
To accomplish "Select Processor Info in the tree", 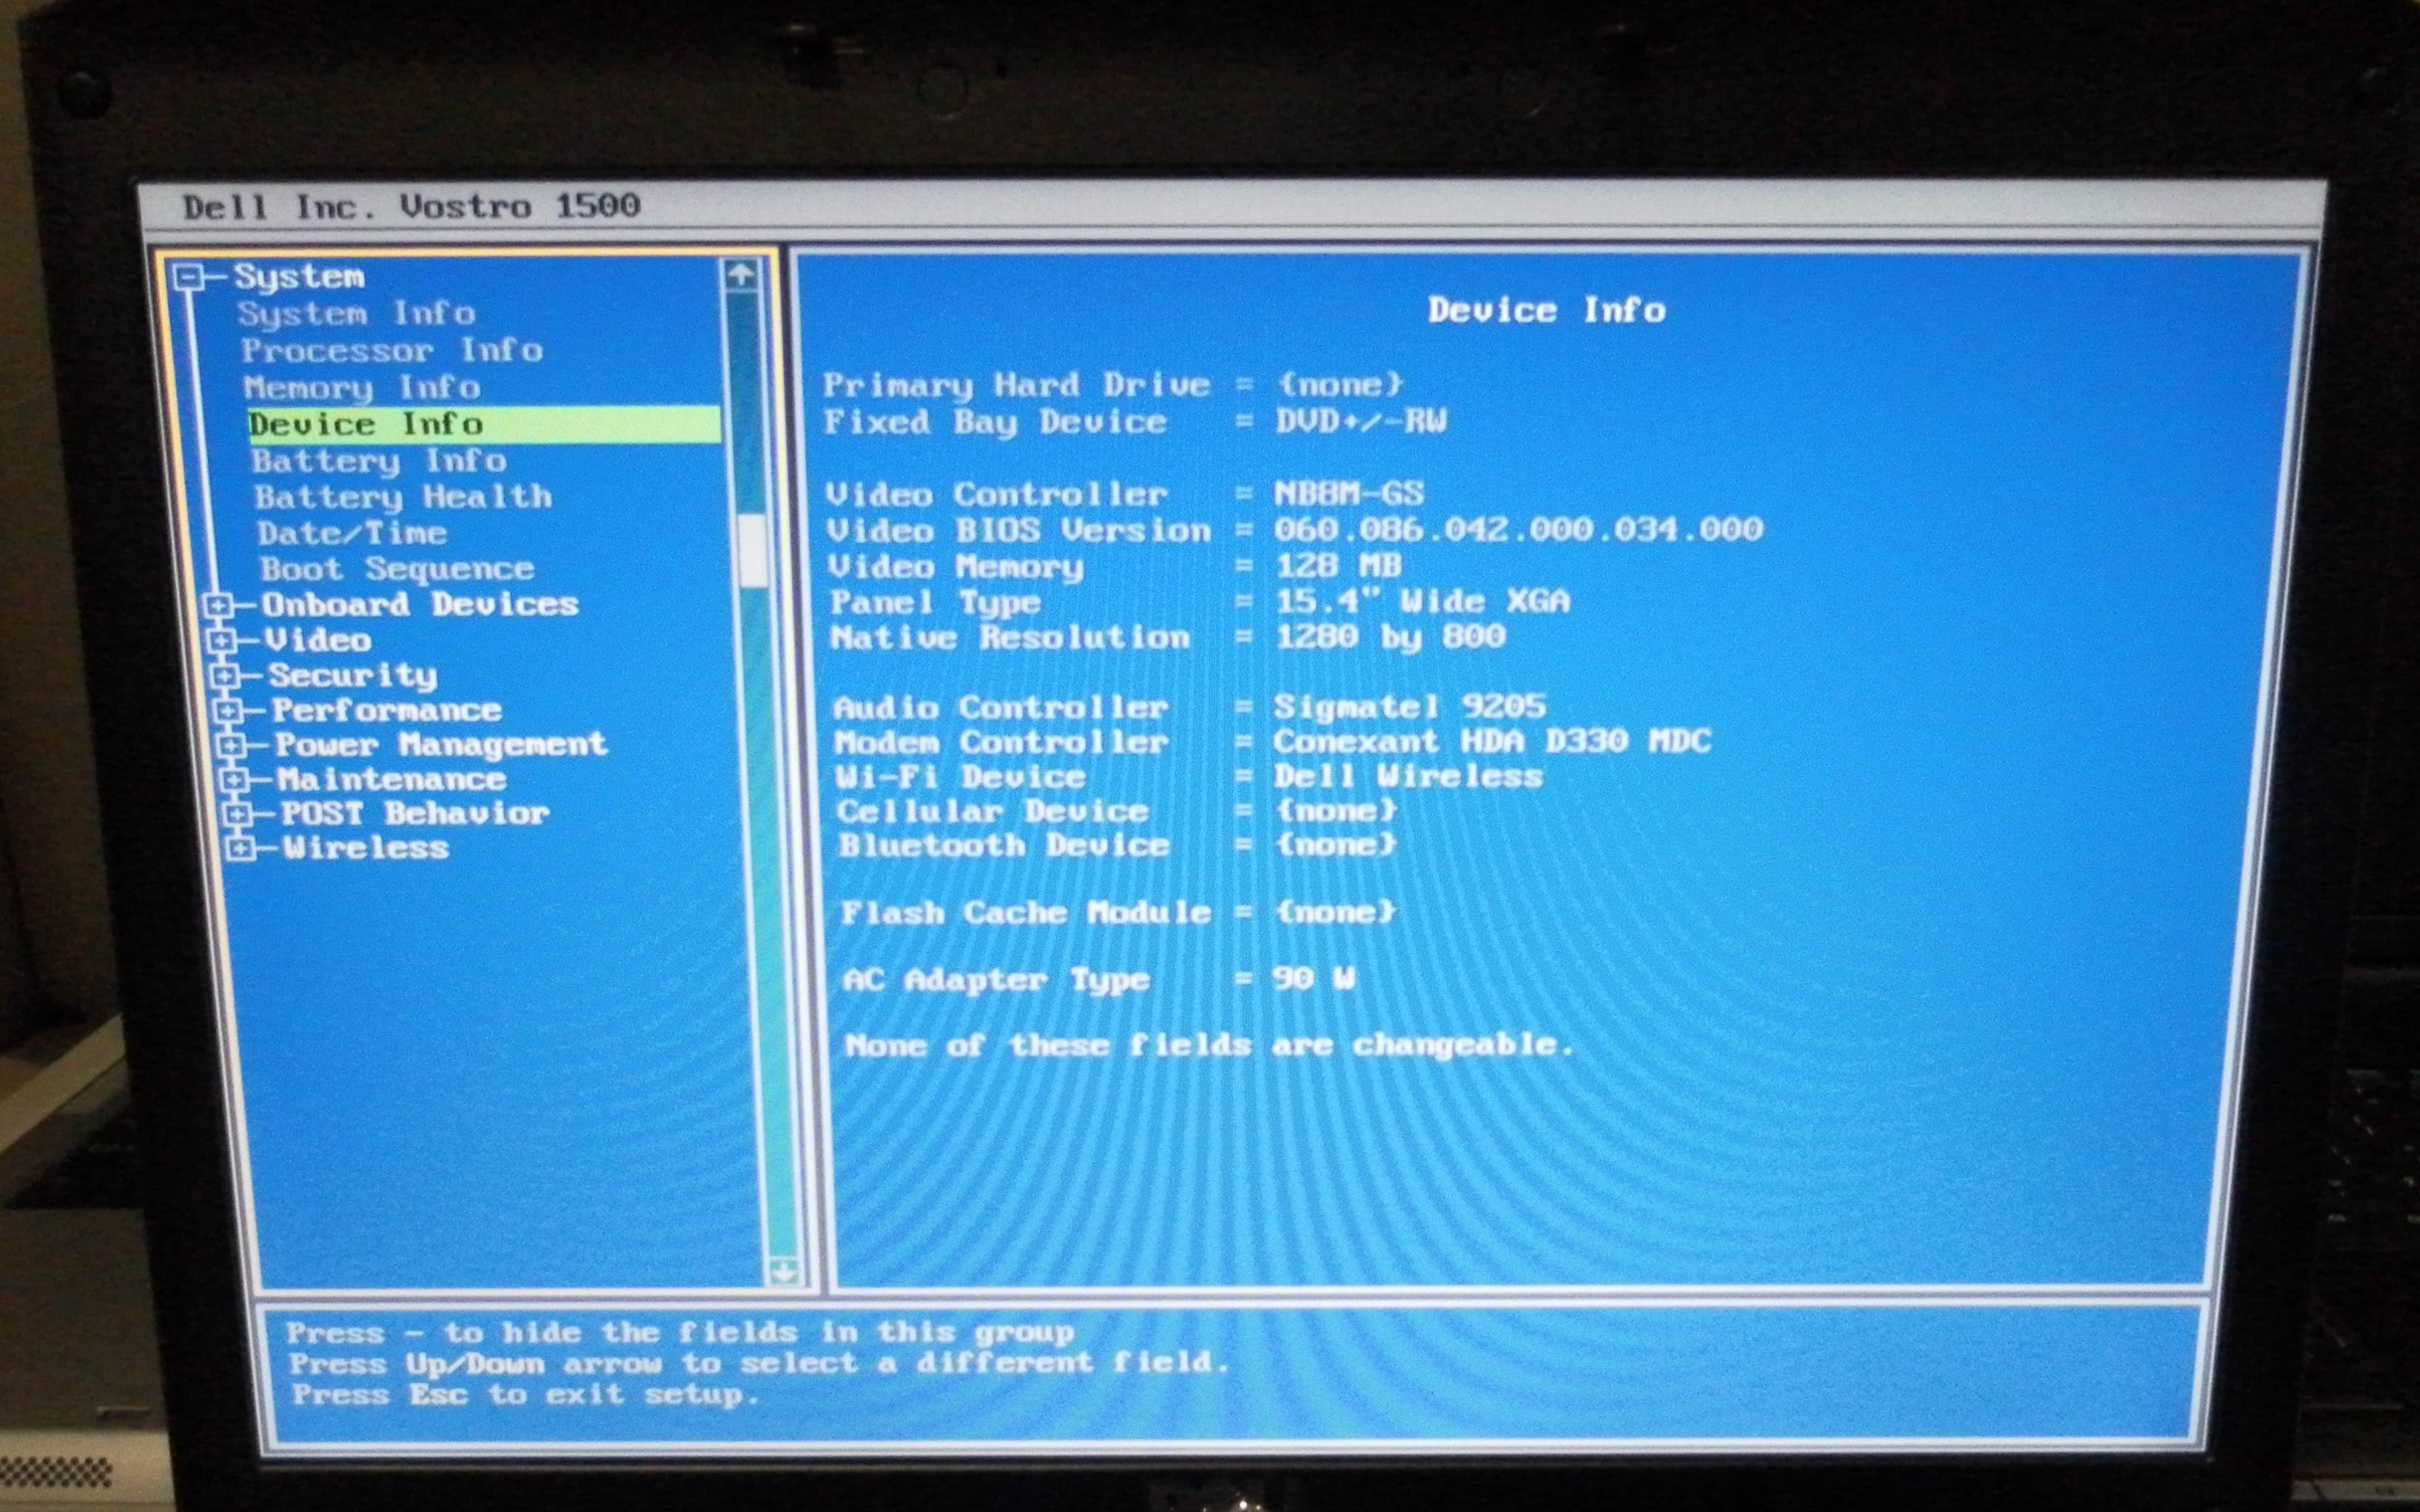I will [391, 351].
